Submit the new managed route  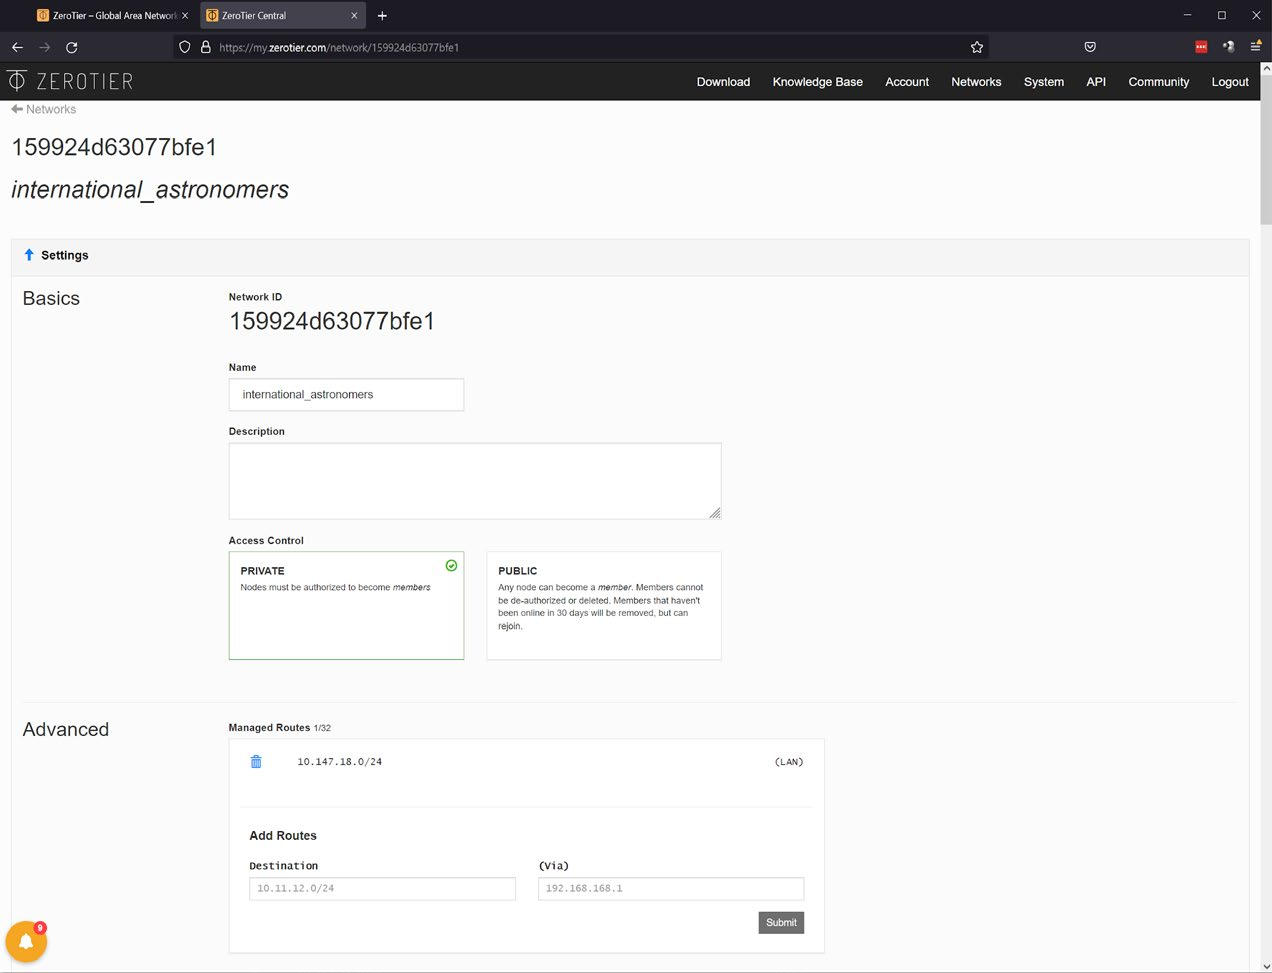[781, 922]
